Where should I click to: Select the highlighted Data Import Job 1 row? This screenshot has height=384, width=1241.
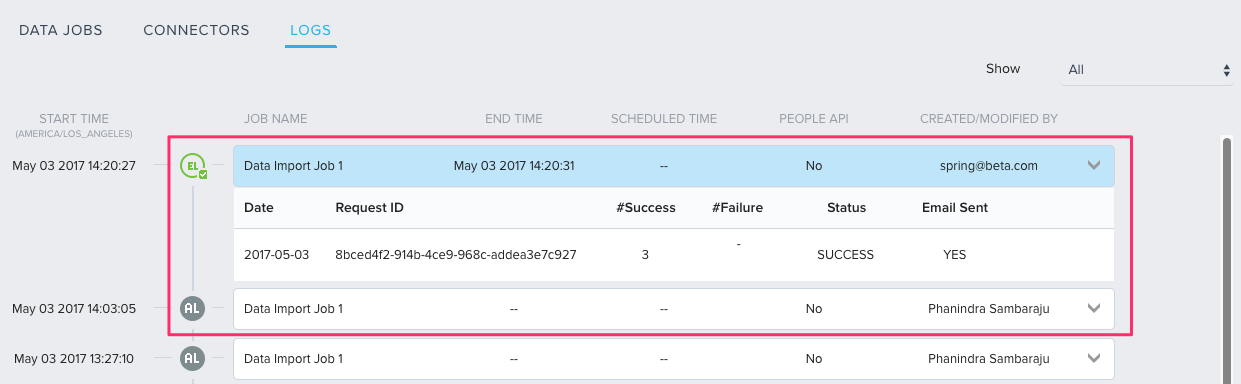pos(673,166)
